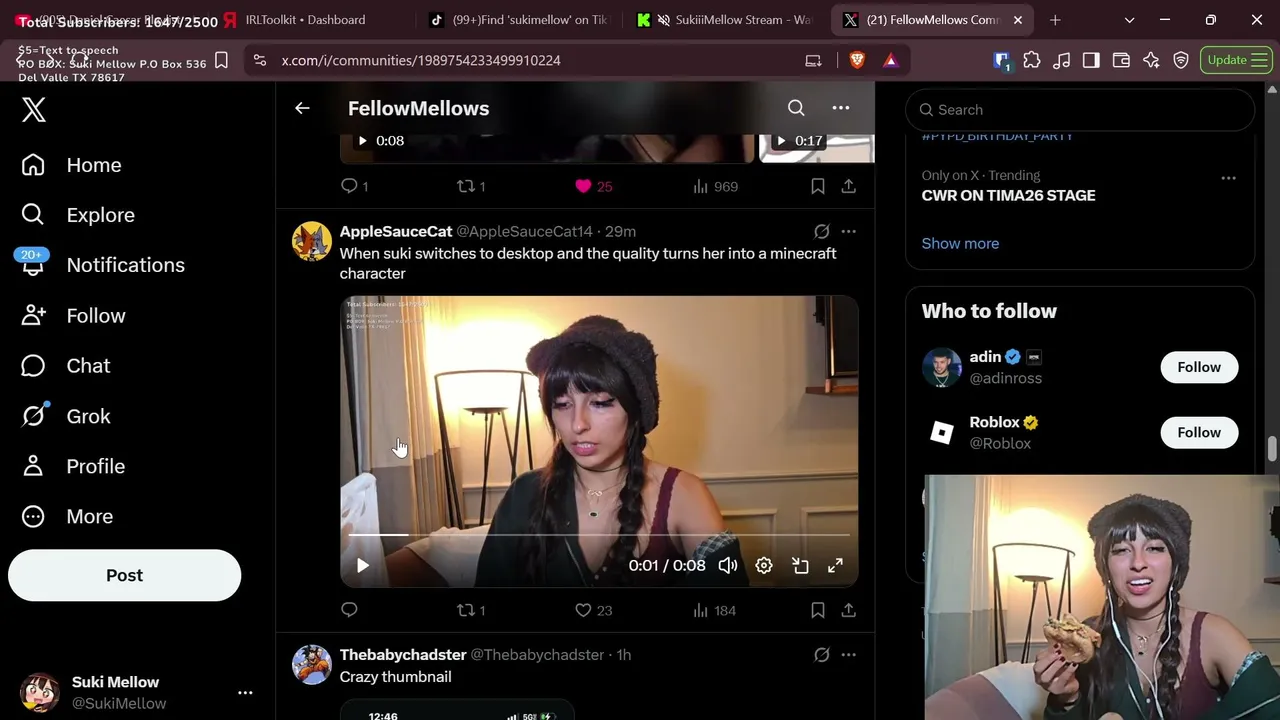Open adin's profile avatar
This screenshot has height=720, width=1280.
[x=942, y=367]
